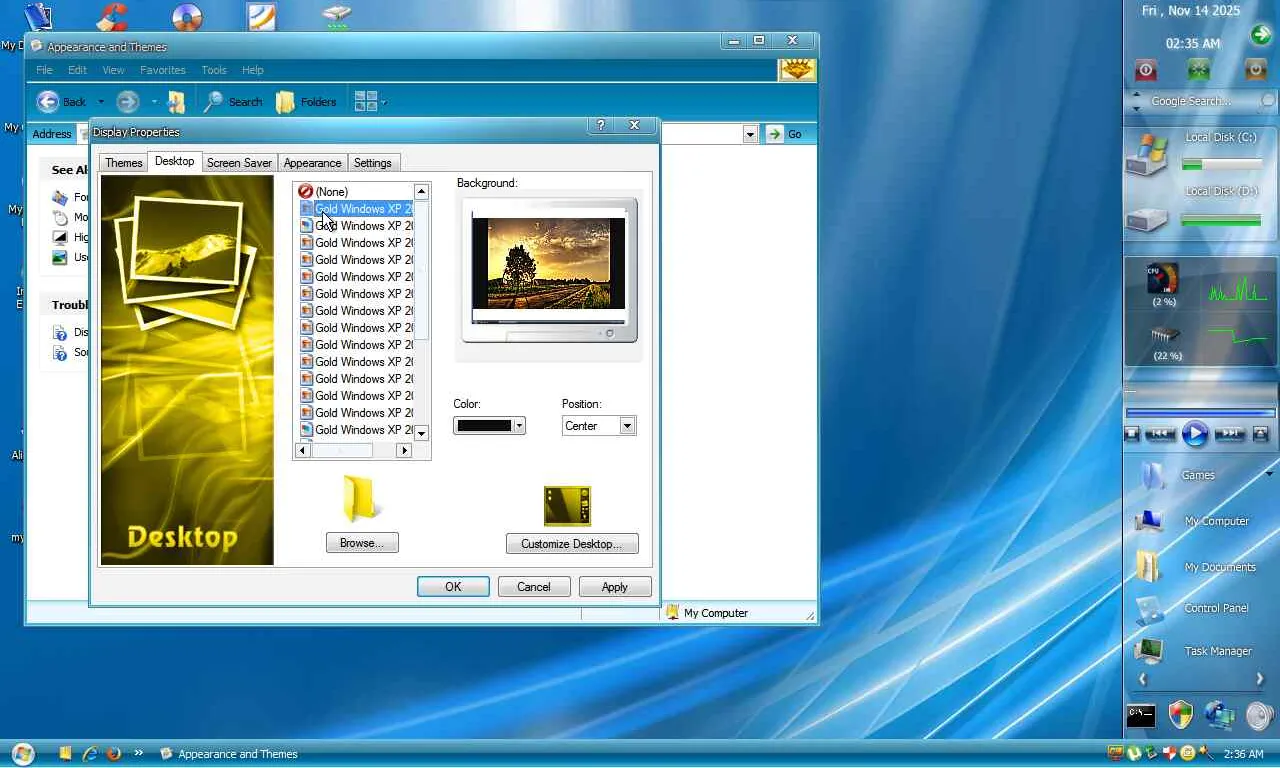This screenshot has height=768, width=1280.
Task: Switch to the Settings tab
Action: point(373,163)
